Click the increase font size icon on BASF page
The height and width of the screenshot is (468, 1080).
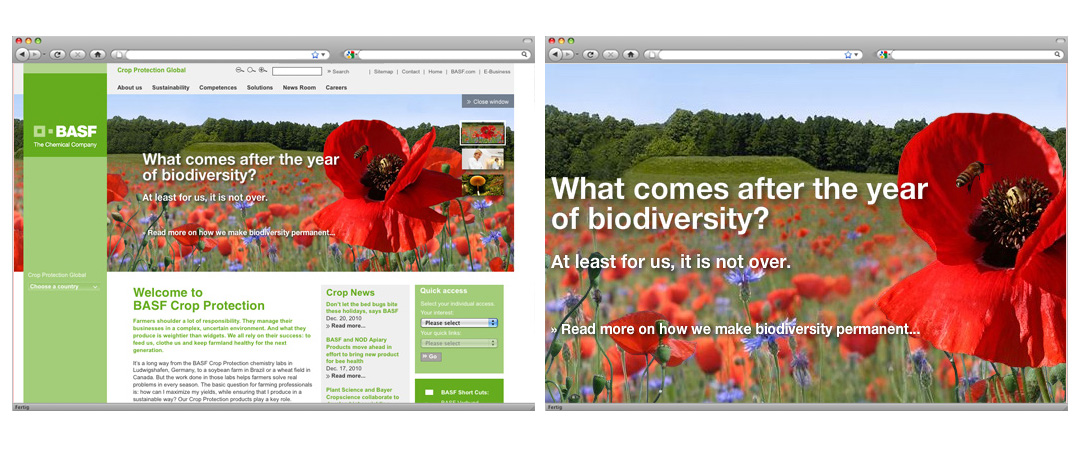[x=263, y=70]
